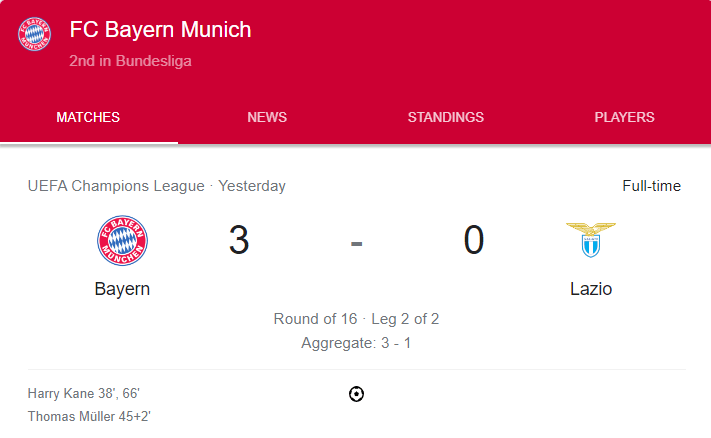Open the Standings tab
The height and width of the screenshot is (438, 711).
tap(445, 117)
